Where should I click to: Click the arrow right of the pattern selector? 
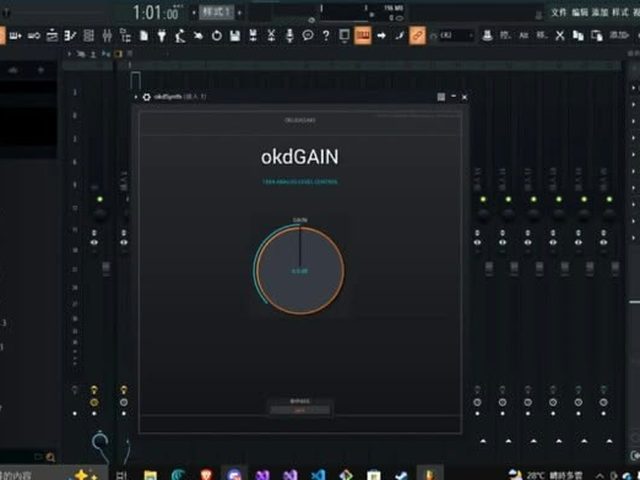[240, 13]
